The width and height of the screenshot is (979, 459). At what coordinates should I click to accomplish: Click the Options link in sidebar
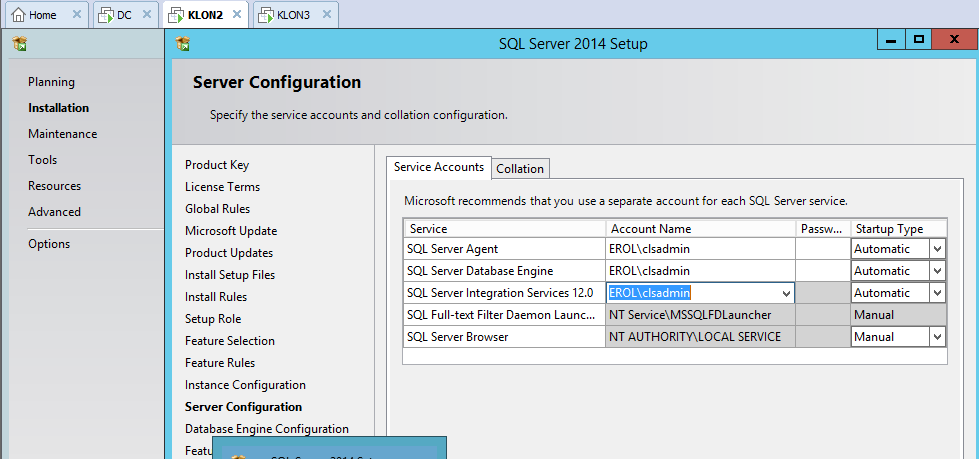point(49,244)
